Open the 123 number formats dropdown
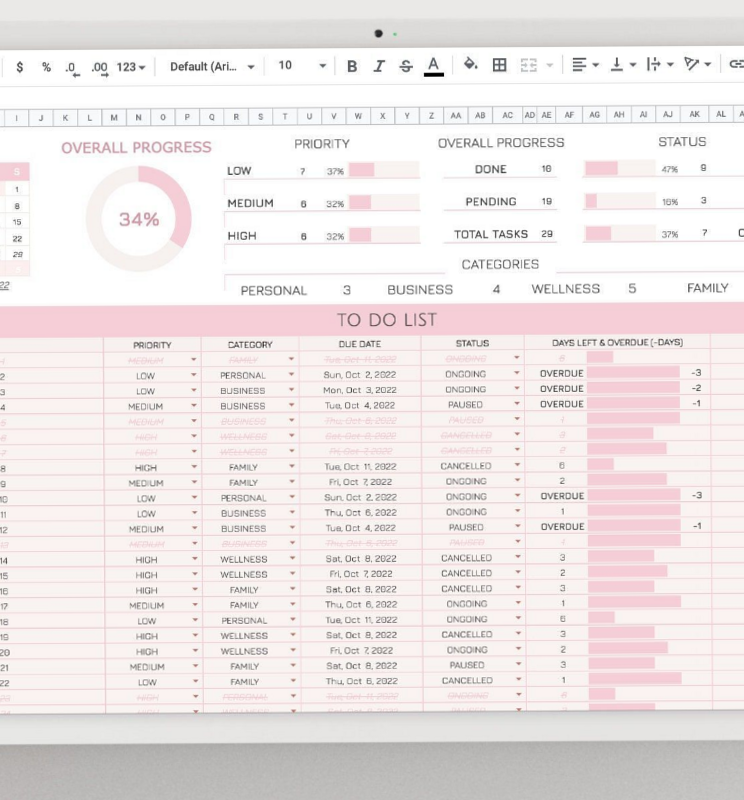744x800 pixels. pos(131,67)
